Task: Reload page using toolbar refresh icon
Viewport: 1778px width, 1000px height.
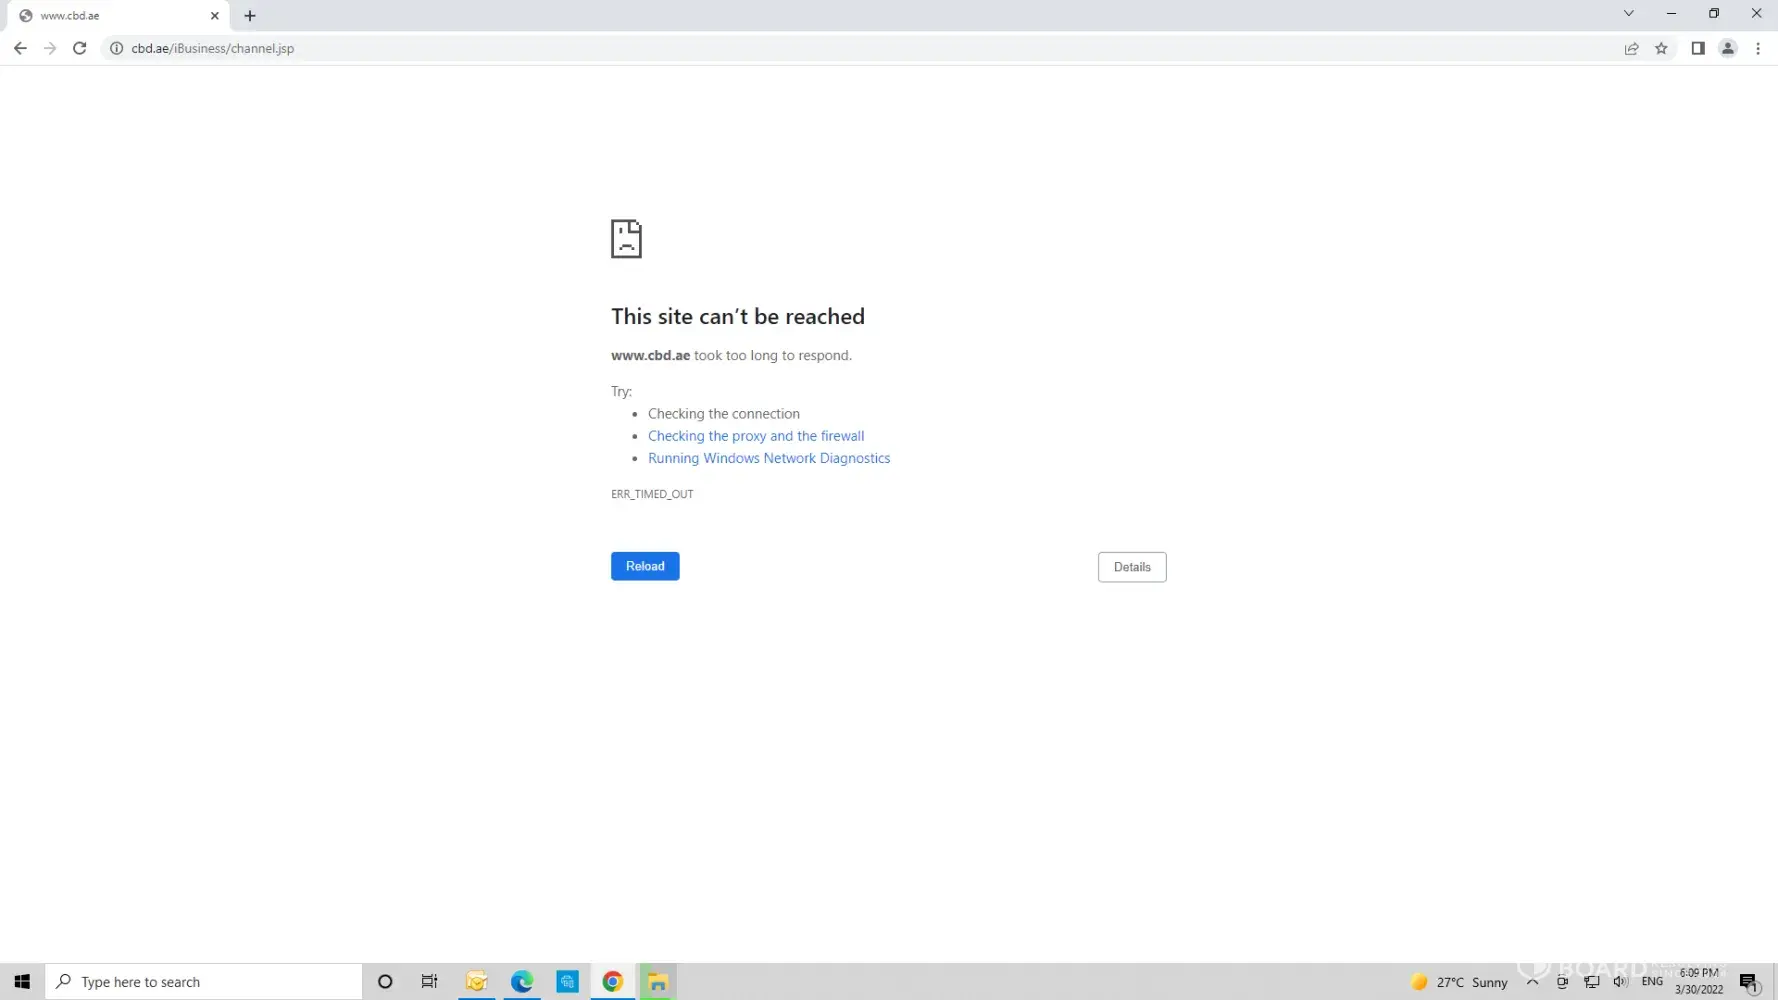Action: pyautogui.click(x=80, y=48)
